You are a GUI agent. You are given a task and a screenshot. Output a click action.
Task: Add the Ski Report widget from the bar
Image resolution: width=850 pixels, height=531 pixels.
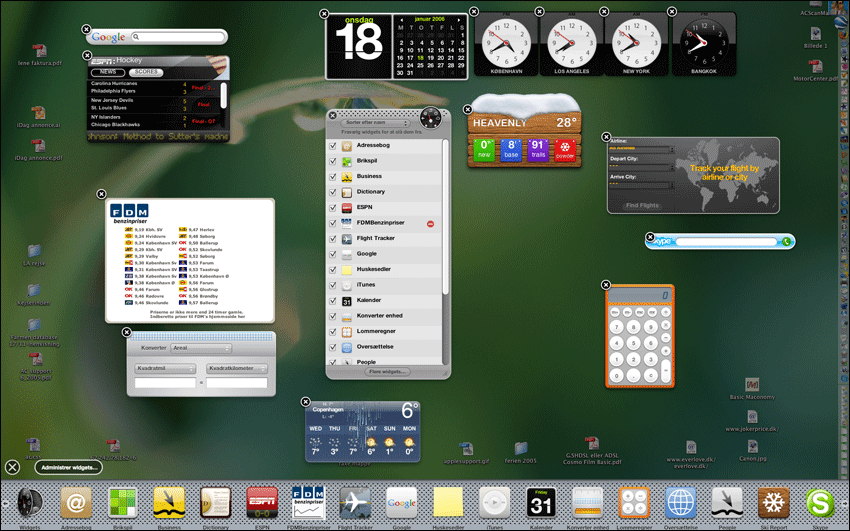[x=773, y=502]
